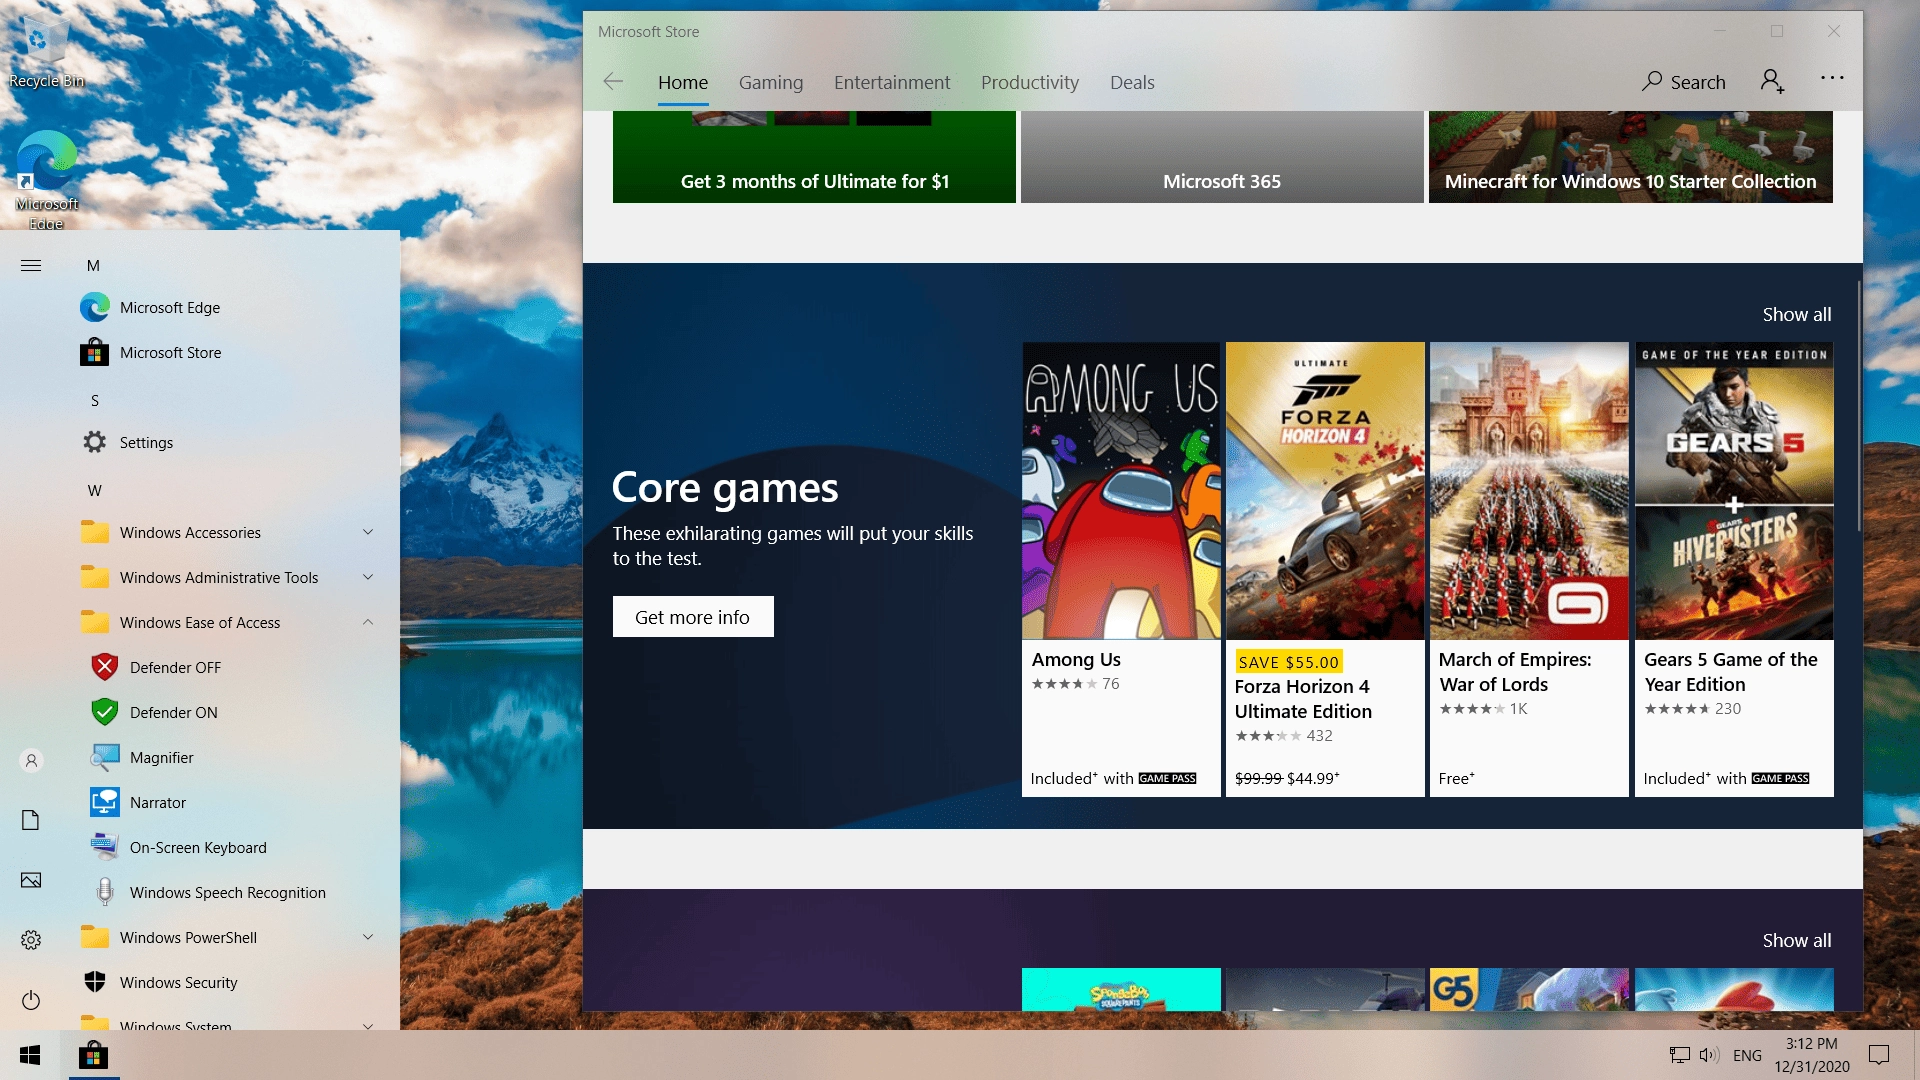Switch to the Entertainment tab
The height and width of the screenshot is (1080, 1920).
[x=892, y=82]
